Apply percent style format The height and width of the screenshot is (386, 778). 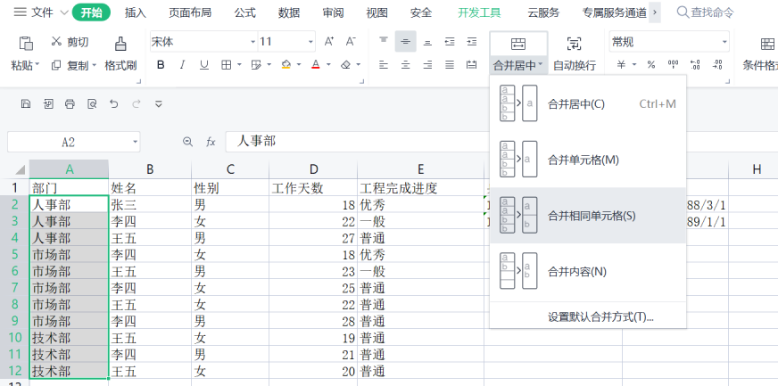(651, 64)
